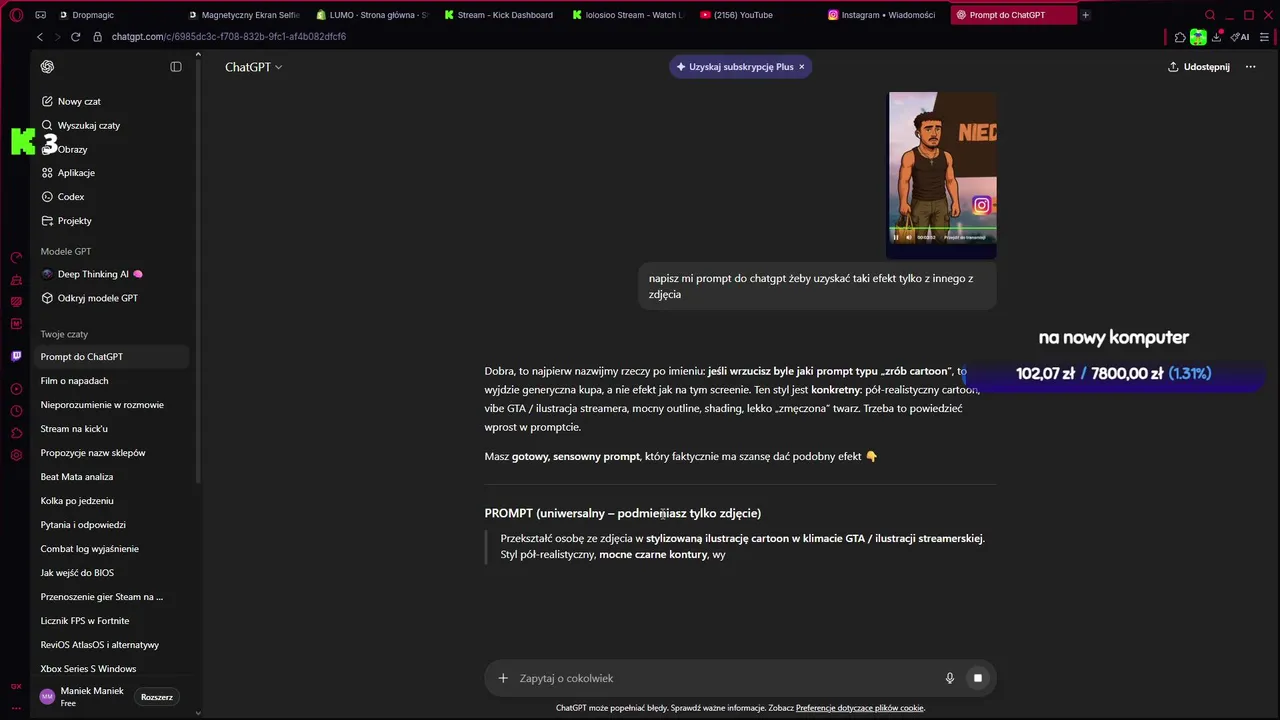Collapse the ChatGPT sidebar panel
This screenshot has height=720, width=1280.
pos(176,67)
